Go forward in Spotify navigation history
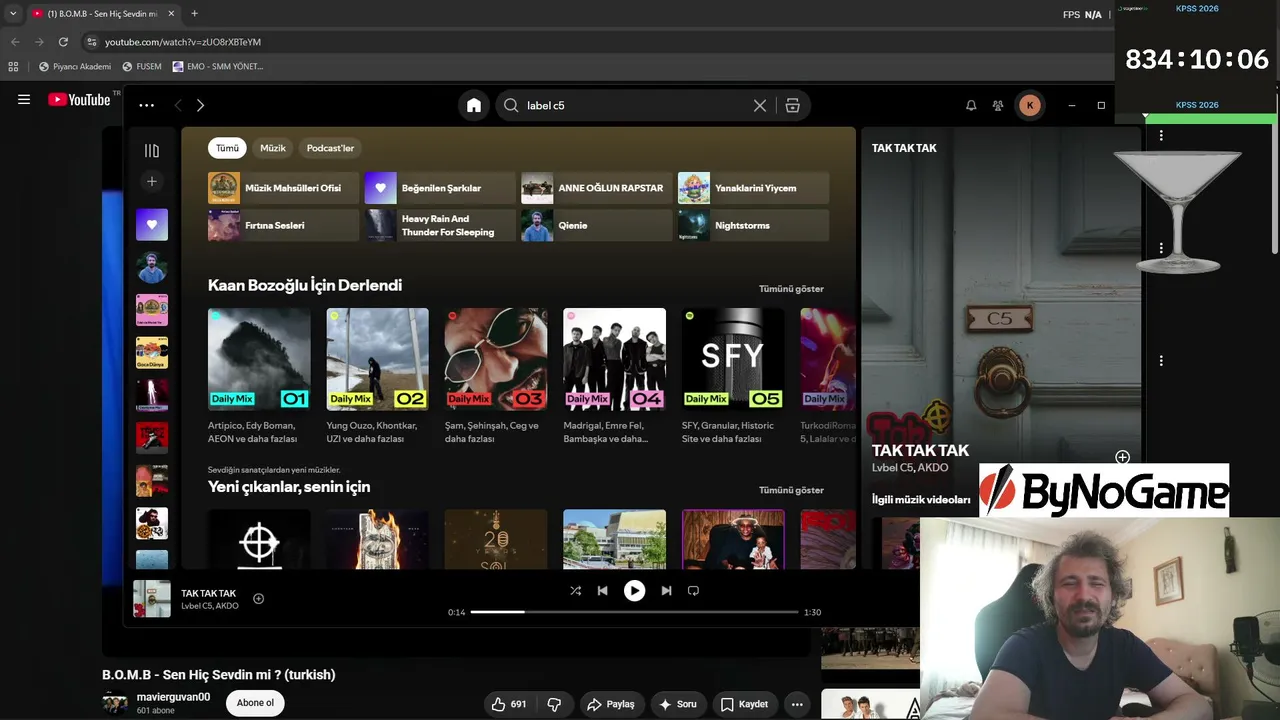1280x720 pixels. click(x=200, y=105)
